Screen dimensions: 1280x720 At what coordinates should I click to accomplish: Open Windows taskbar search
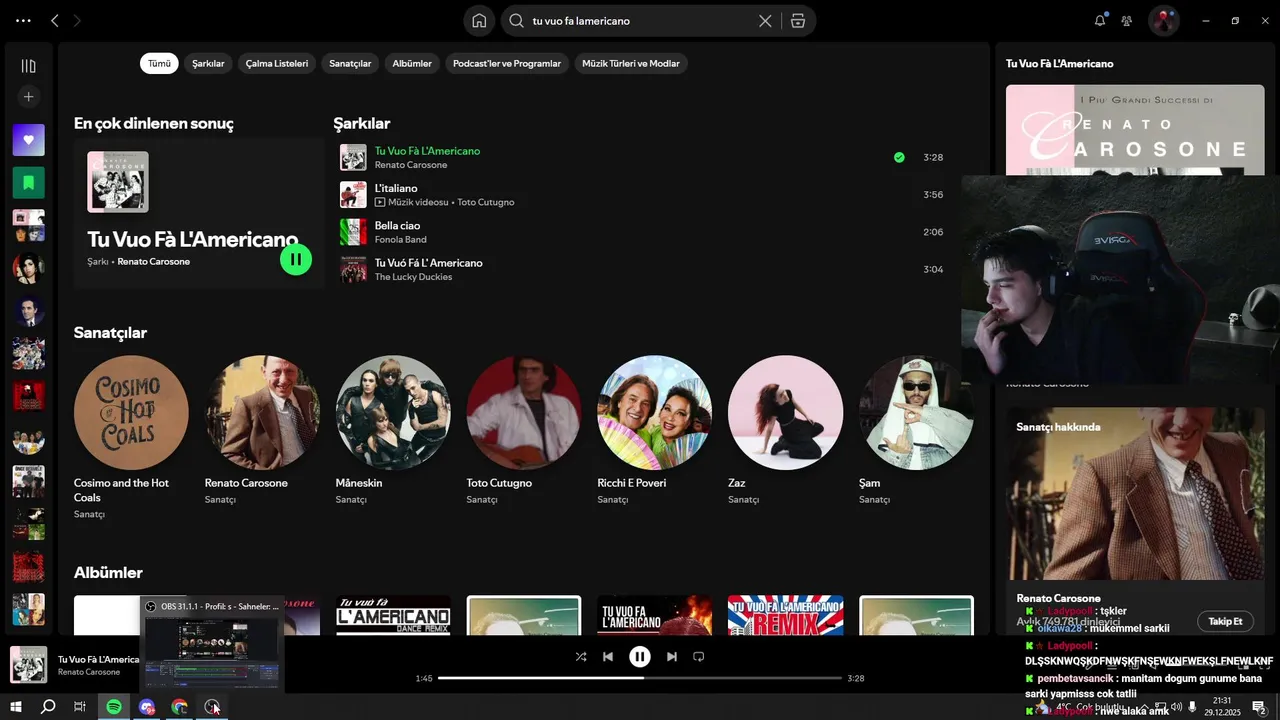[x=48, y=707]
